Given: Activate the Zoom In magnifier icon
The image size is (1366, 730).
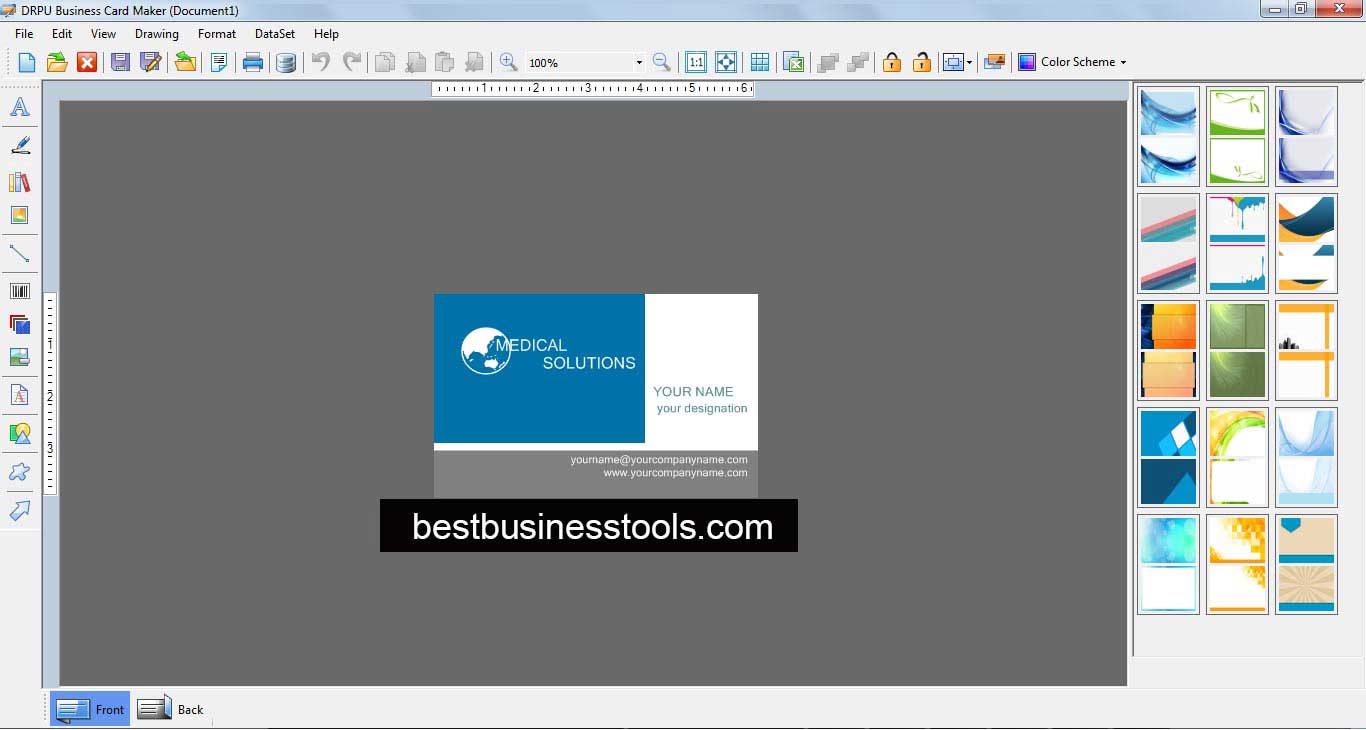Looking at the screenshot, I should tap(508, 61).
